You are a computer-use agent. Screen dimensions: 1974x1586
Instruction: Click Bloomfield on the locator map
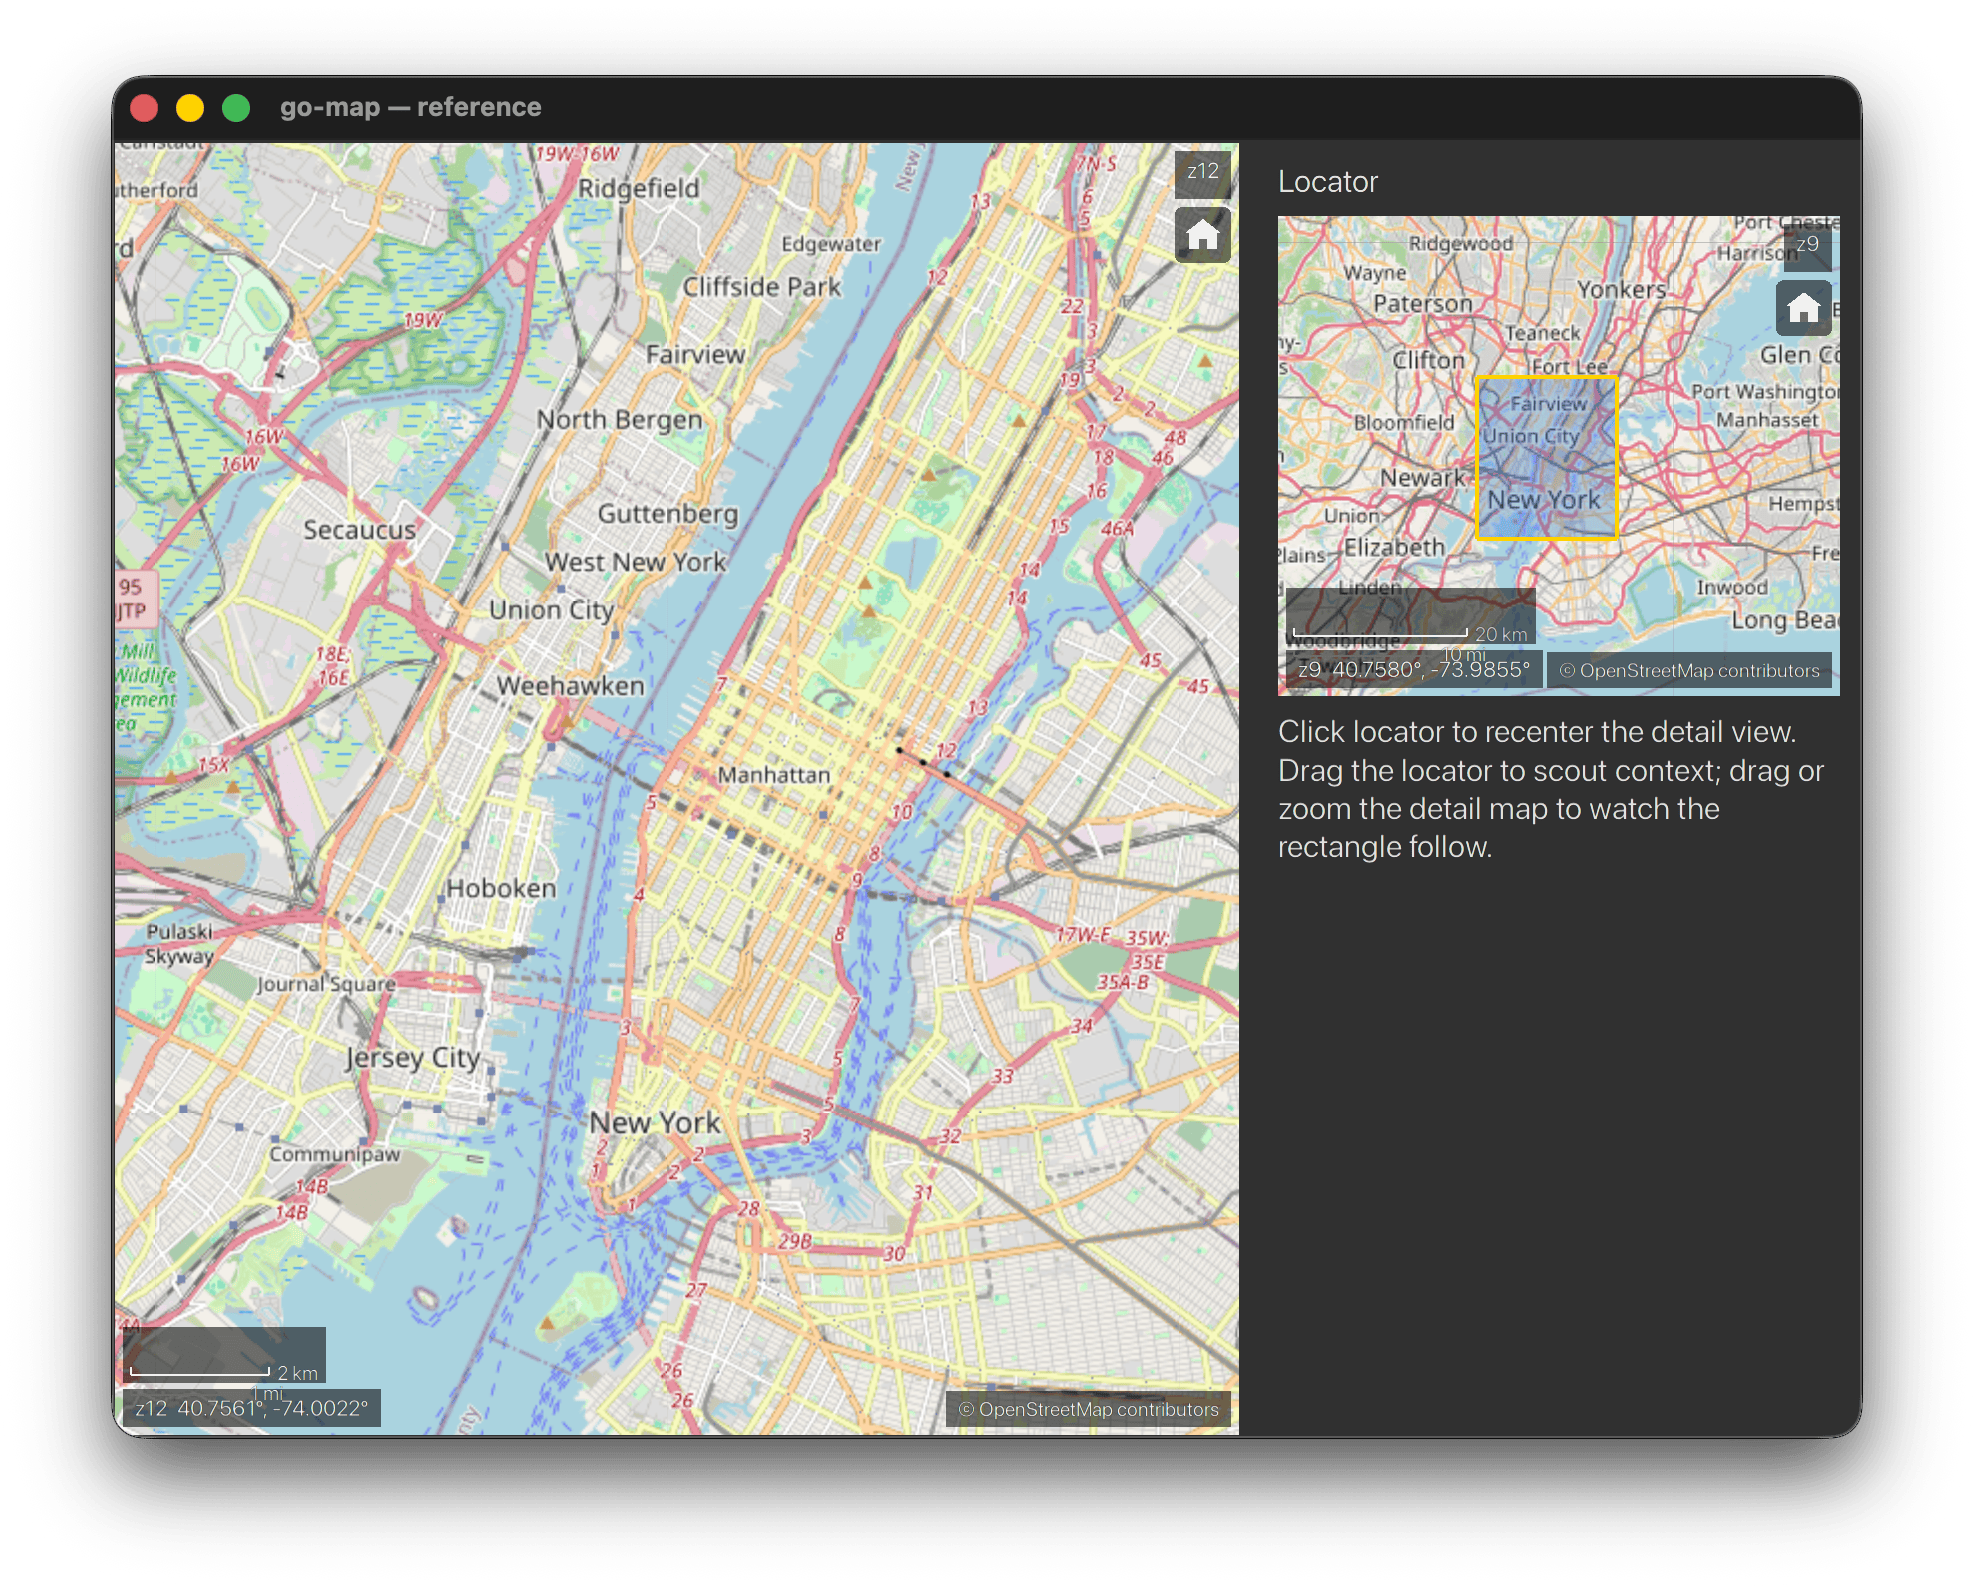click(x=1404, y=423)
